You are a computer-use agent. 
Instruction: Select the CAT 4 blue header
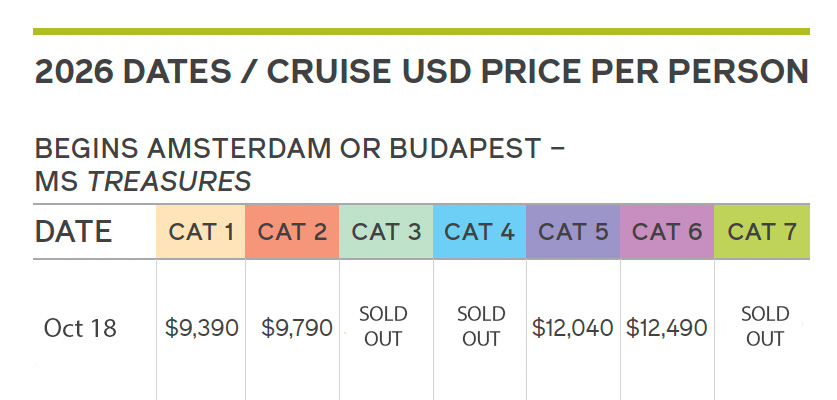tap(480, 232)
